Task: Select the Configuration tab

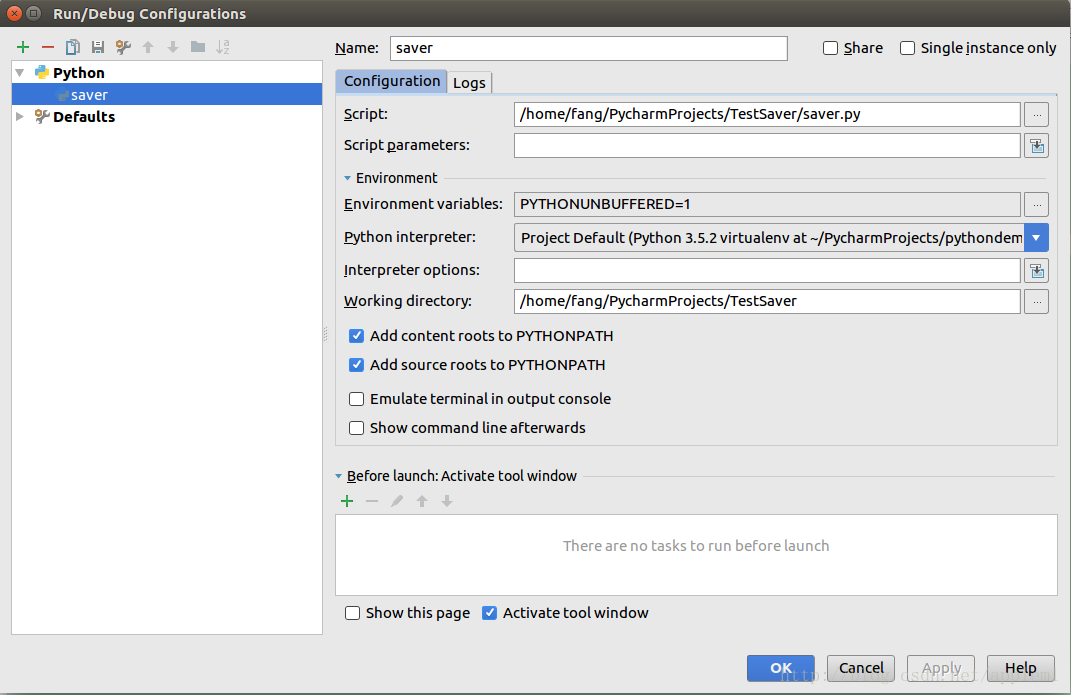Action: pyautogui.click(x=391, y=82)
